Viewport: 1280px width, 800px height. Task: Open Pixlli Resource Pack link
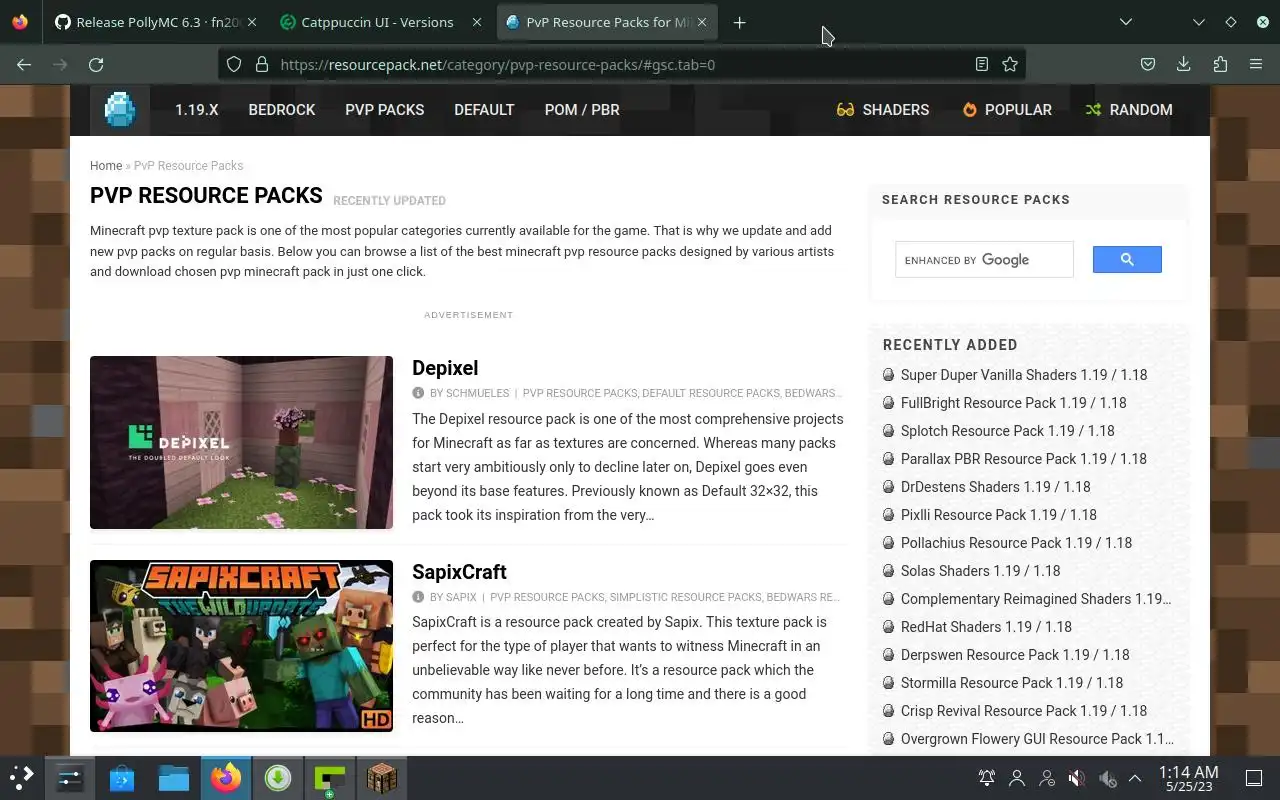pos(998,515)
